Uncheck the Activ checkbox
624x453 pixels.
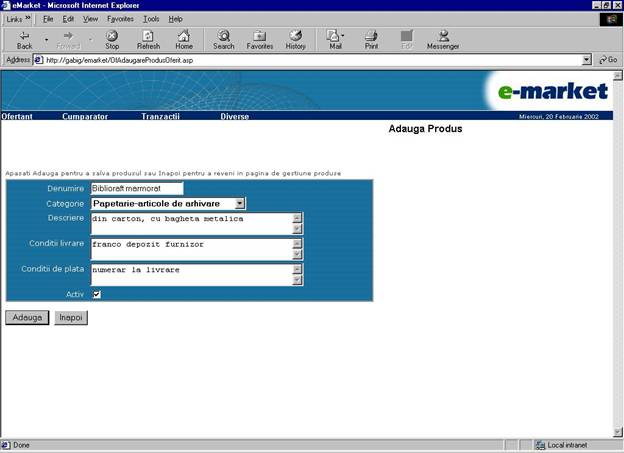(x=97, y=294)
